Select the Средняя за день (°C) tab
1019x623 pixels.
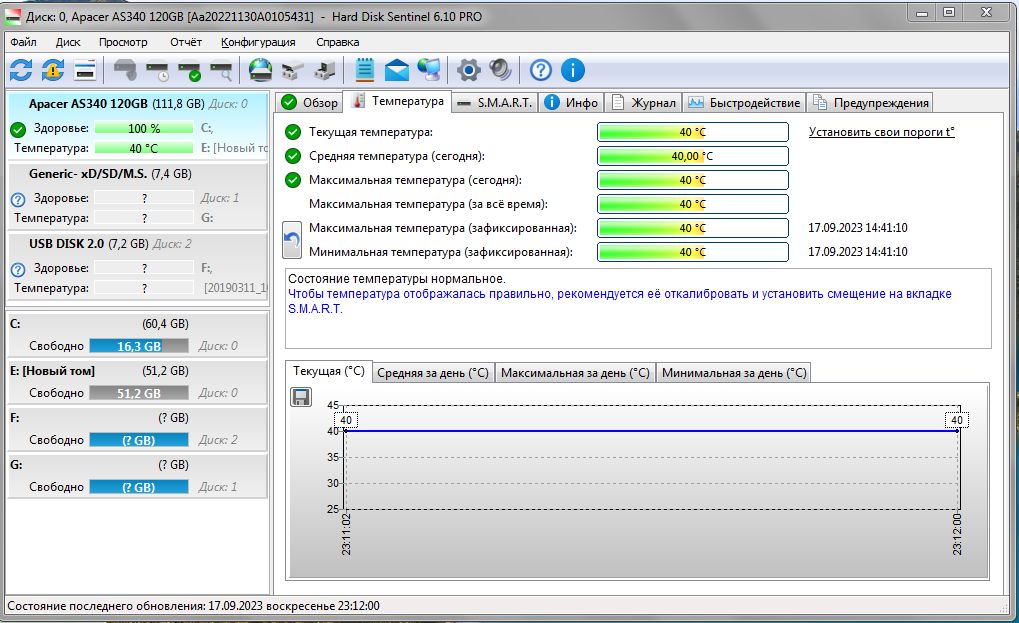(433, 373)
